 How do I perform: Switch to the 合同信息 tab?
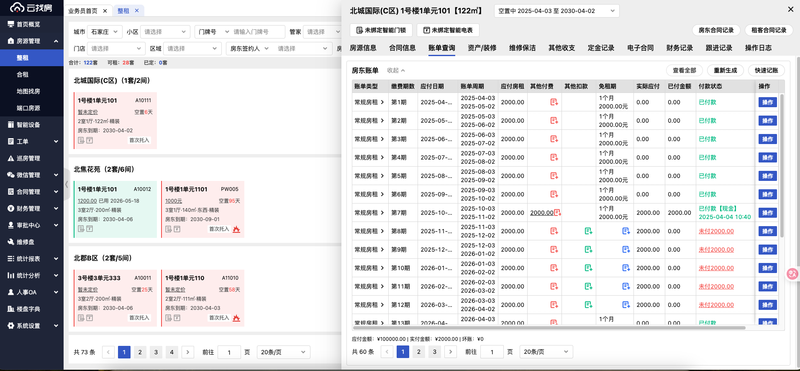(402, 48)
